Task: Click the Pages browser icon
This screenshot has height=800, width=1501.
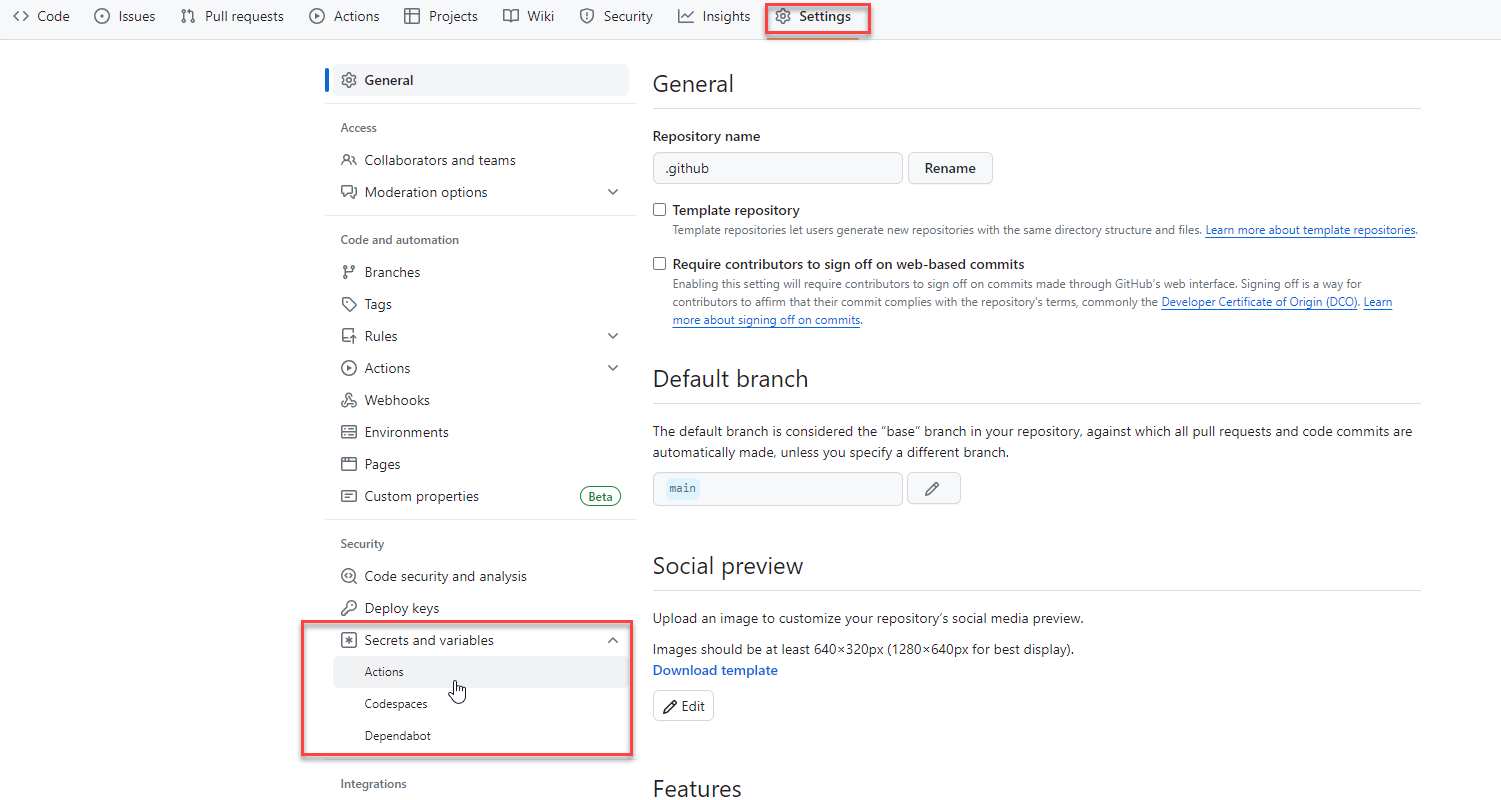Action: (349, 464)
